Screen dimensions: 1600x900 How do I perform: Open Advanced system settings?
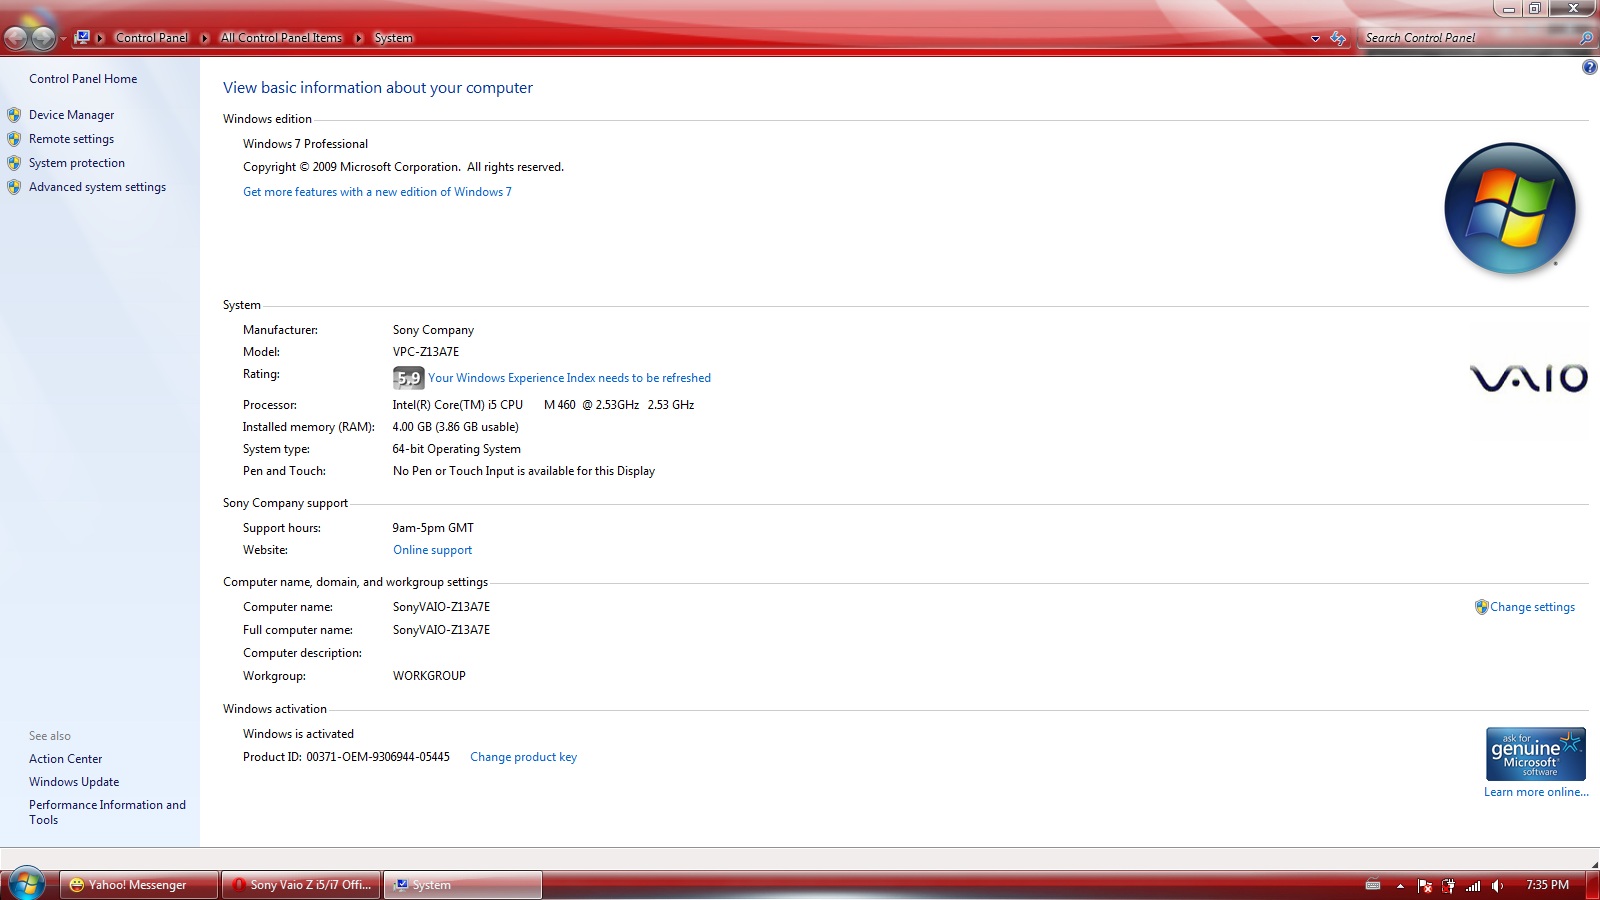pyautogui.click(x=97, y=187)
